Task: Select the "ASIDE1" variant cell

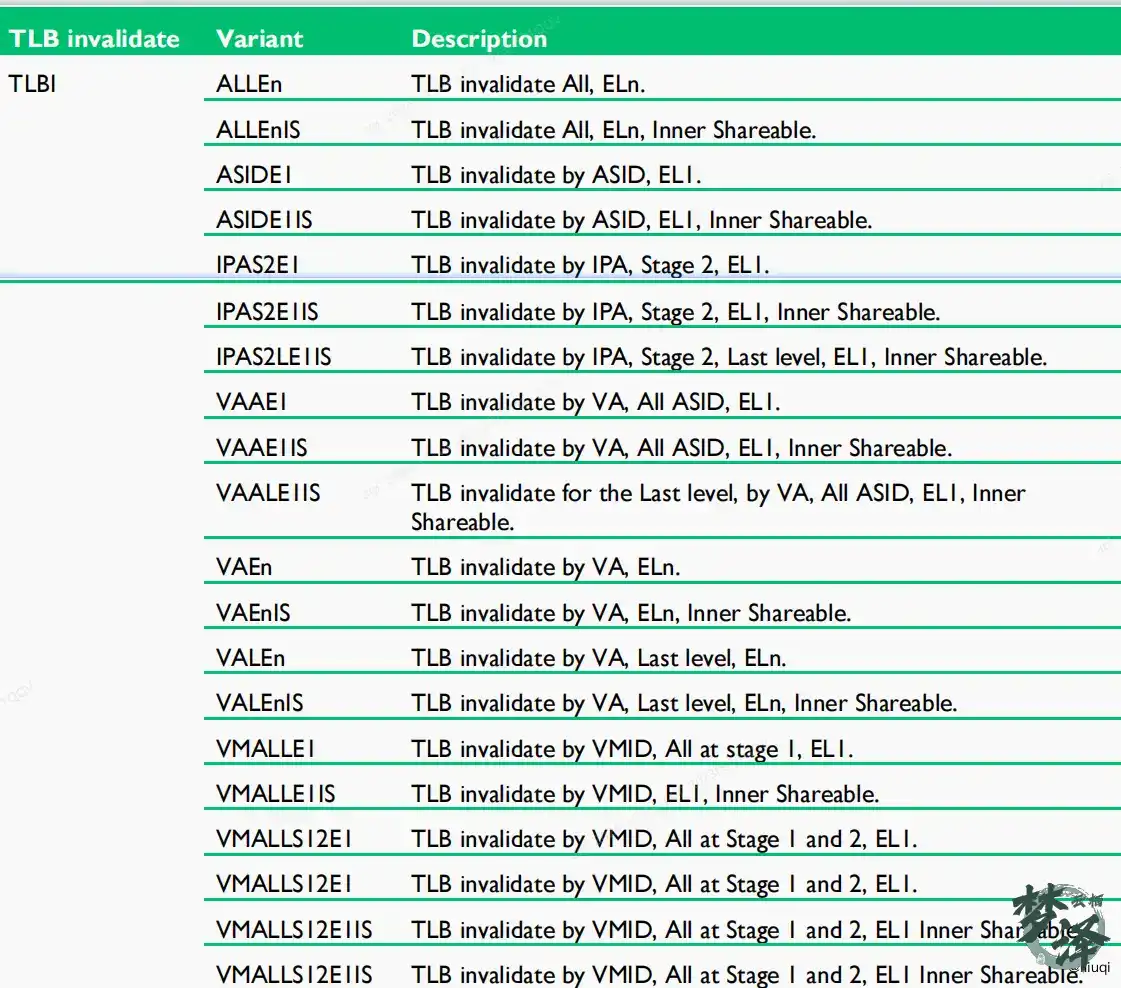Action: click(254, 174)
